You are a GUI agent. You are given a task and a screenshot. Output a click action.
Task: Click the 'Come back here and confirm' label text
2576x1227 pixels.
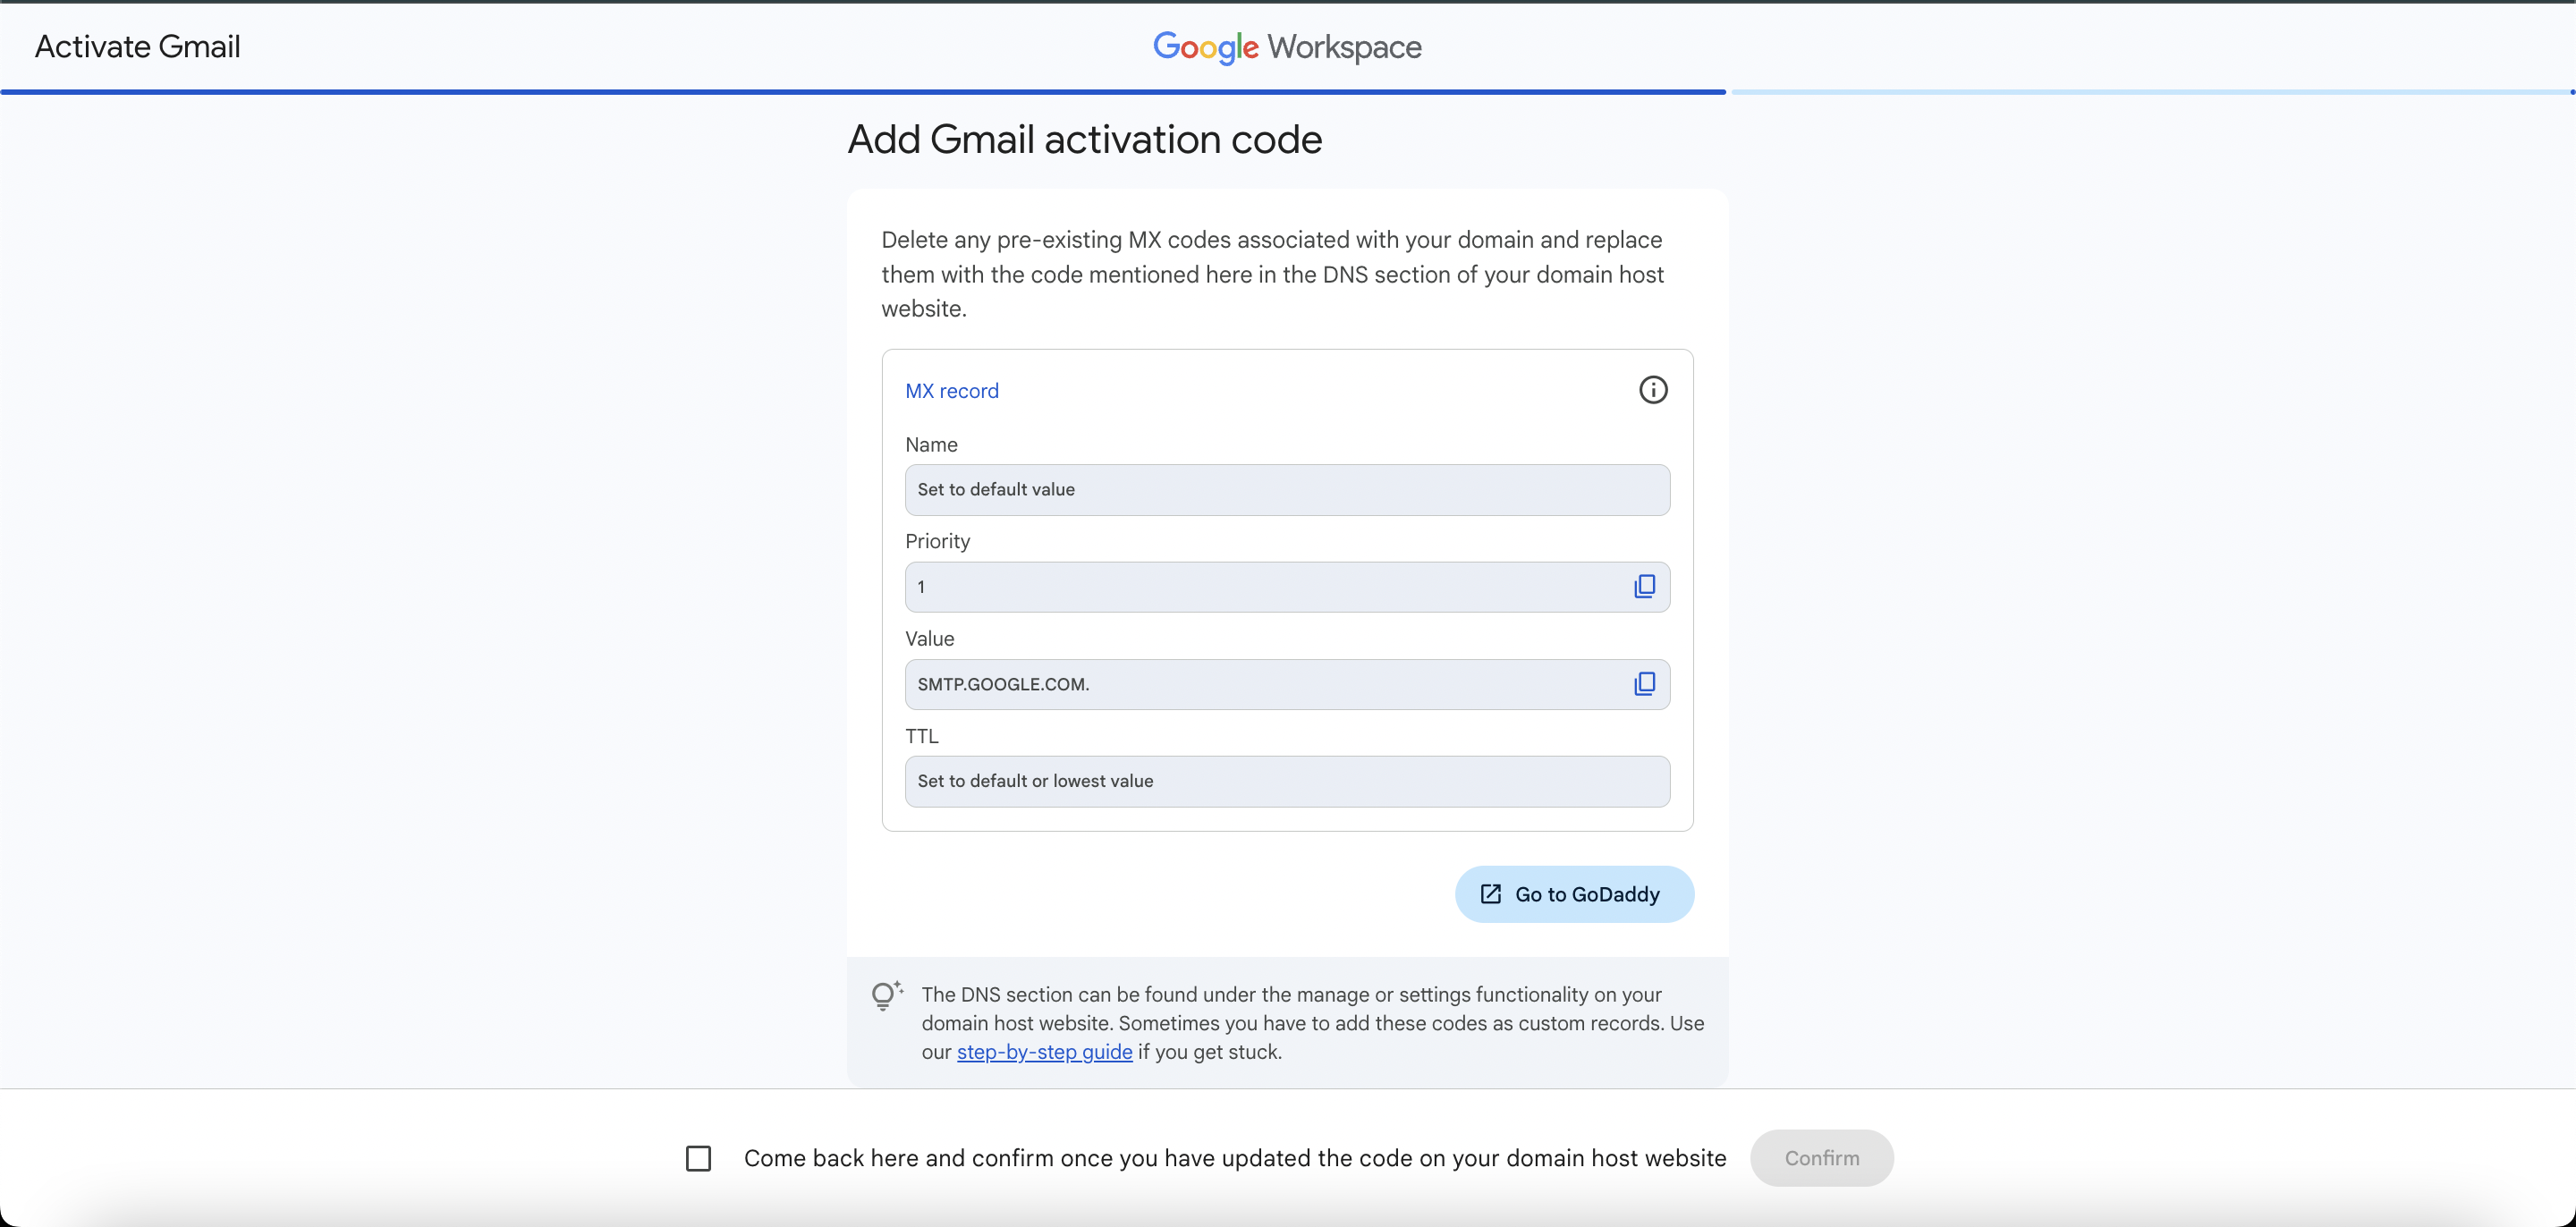coord(1234,1158)
